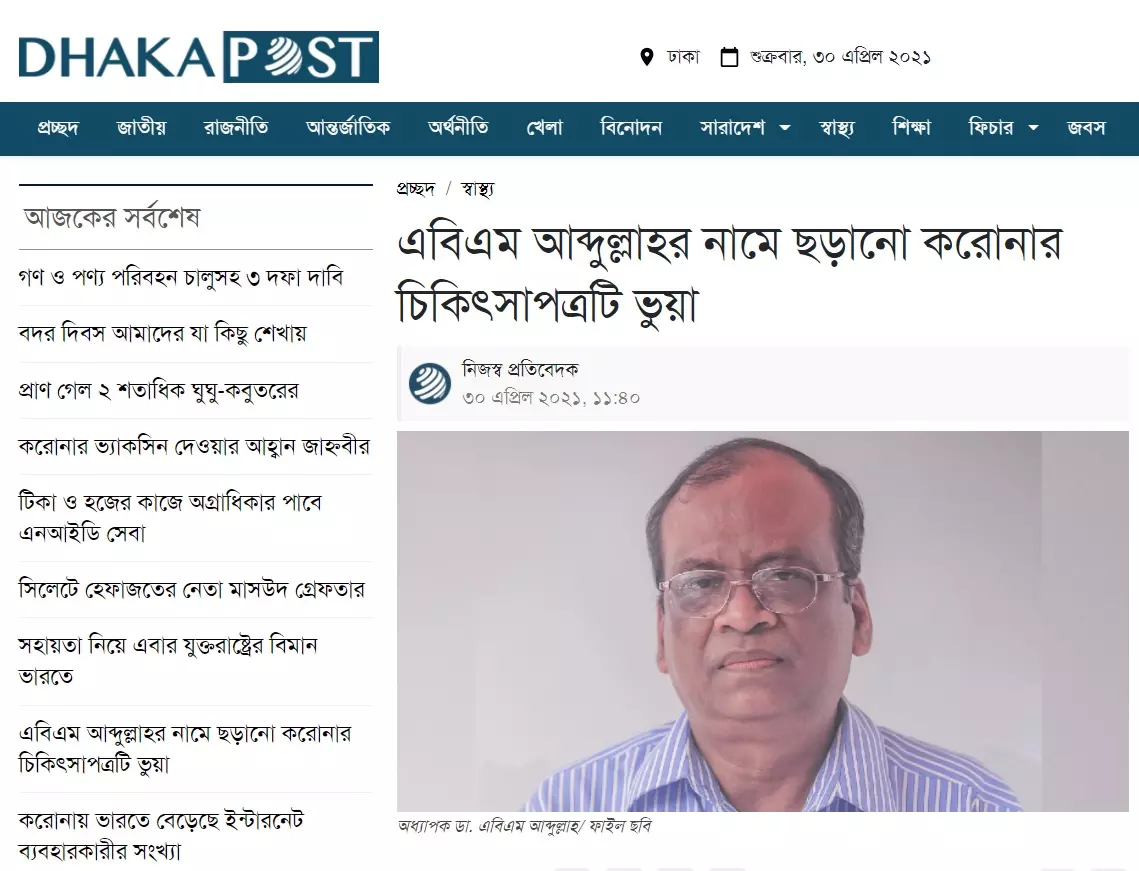Click the Dhaka Post logo
The image size is (1139, 871).
pos(198,57)
